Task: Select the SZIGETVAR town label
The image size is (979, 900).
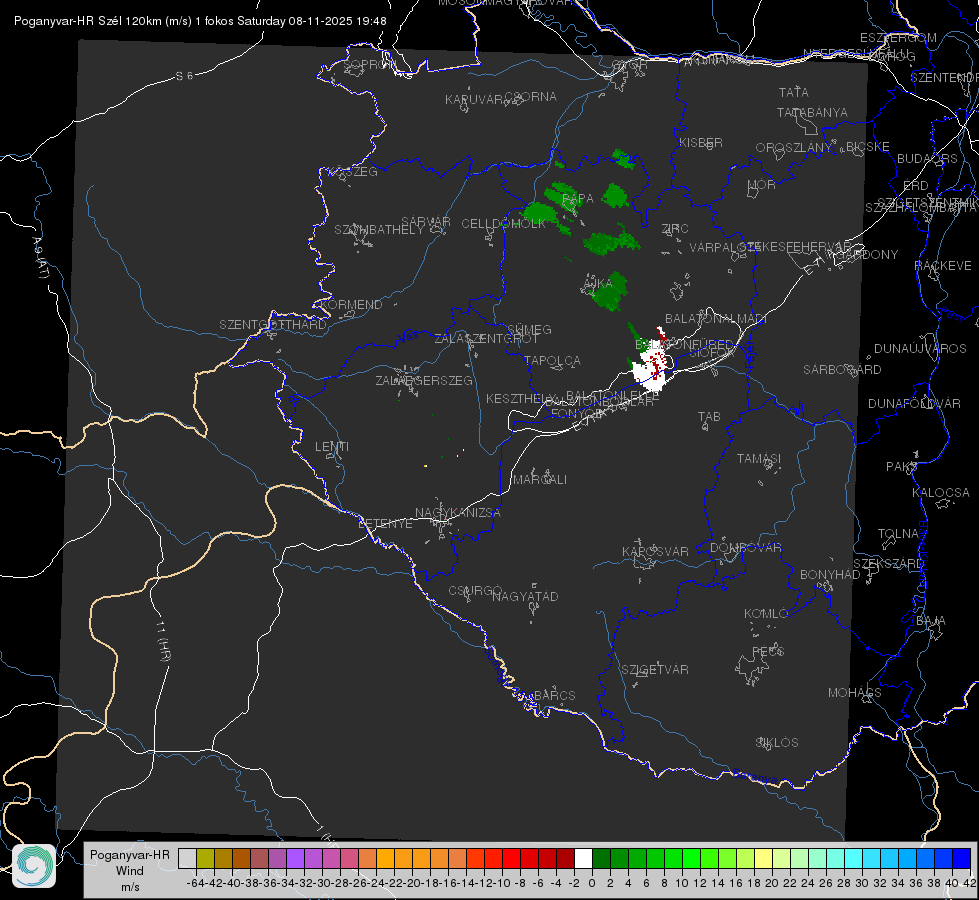Action: 654,670
